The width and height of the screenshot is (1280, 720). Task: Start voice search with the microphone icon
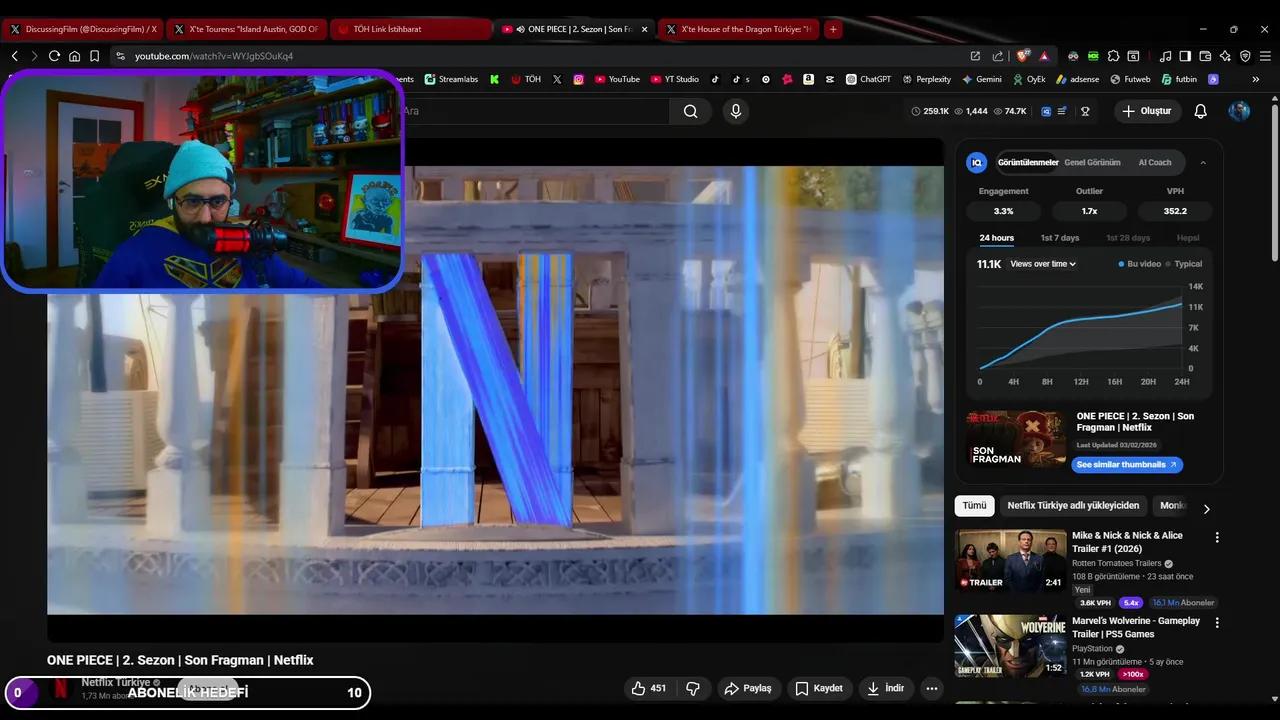point(736,111)
